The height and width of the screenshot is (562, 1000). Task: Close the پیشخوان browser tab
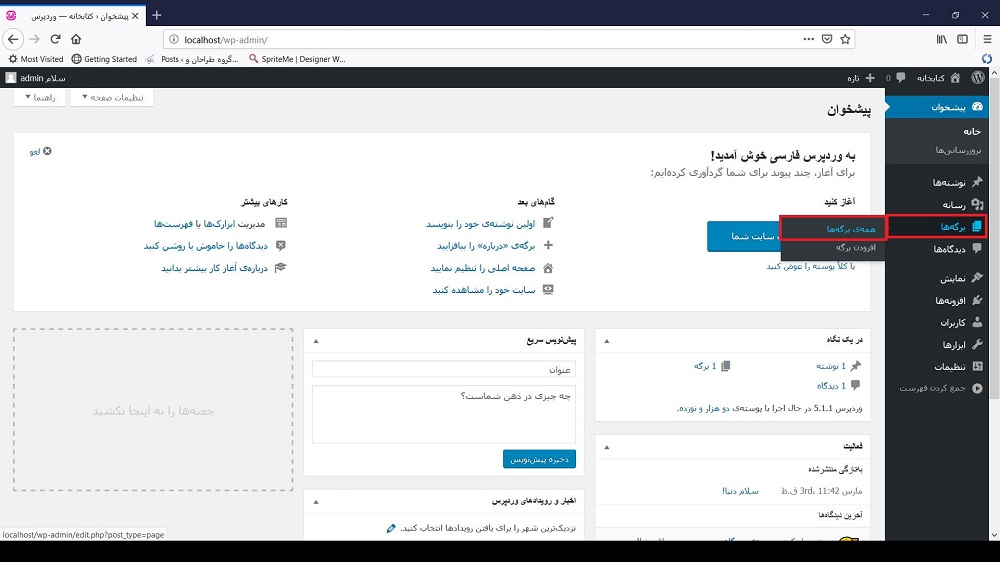click(135, 16)
